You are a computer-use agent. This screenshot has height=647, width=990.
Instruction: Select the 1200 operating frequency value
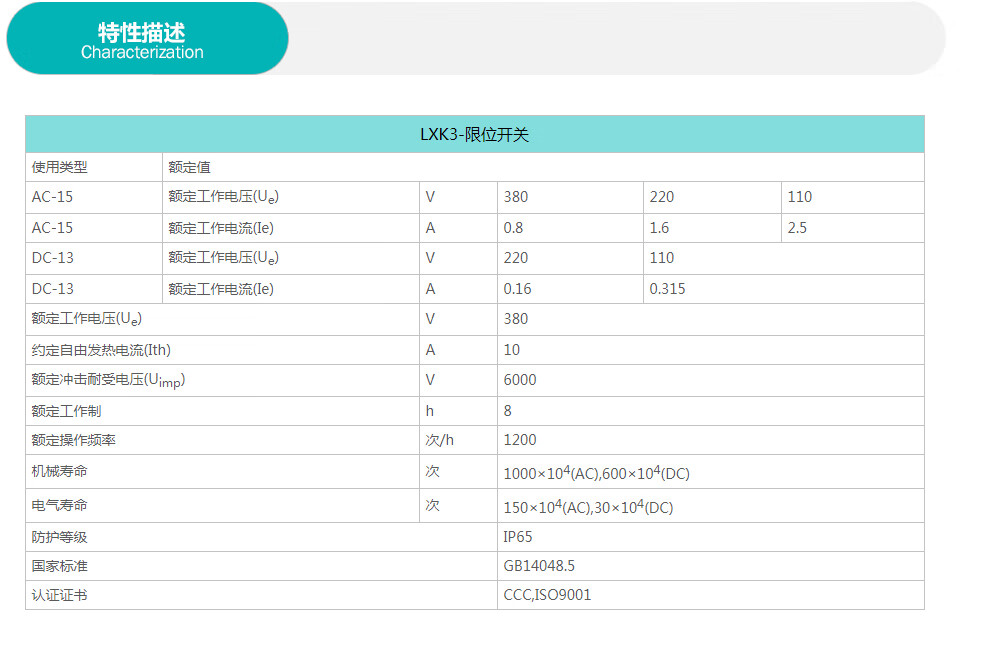[520, 440]
